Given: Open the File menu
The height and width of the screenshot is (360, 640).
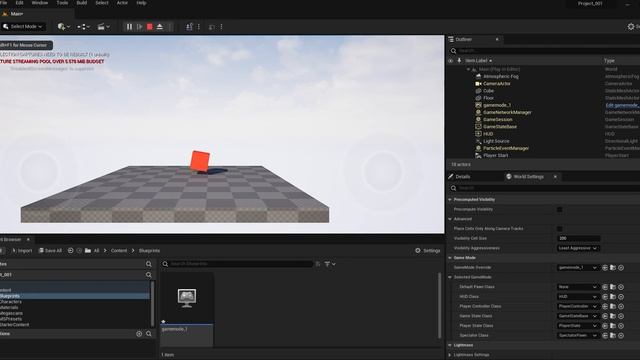Looking at the screenshot, I should (4, 3).
